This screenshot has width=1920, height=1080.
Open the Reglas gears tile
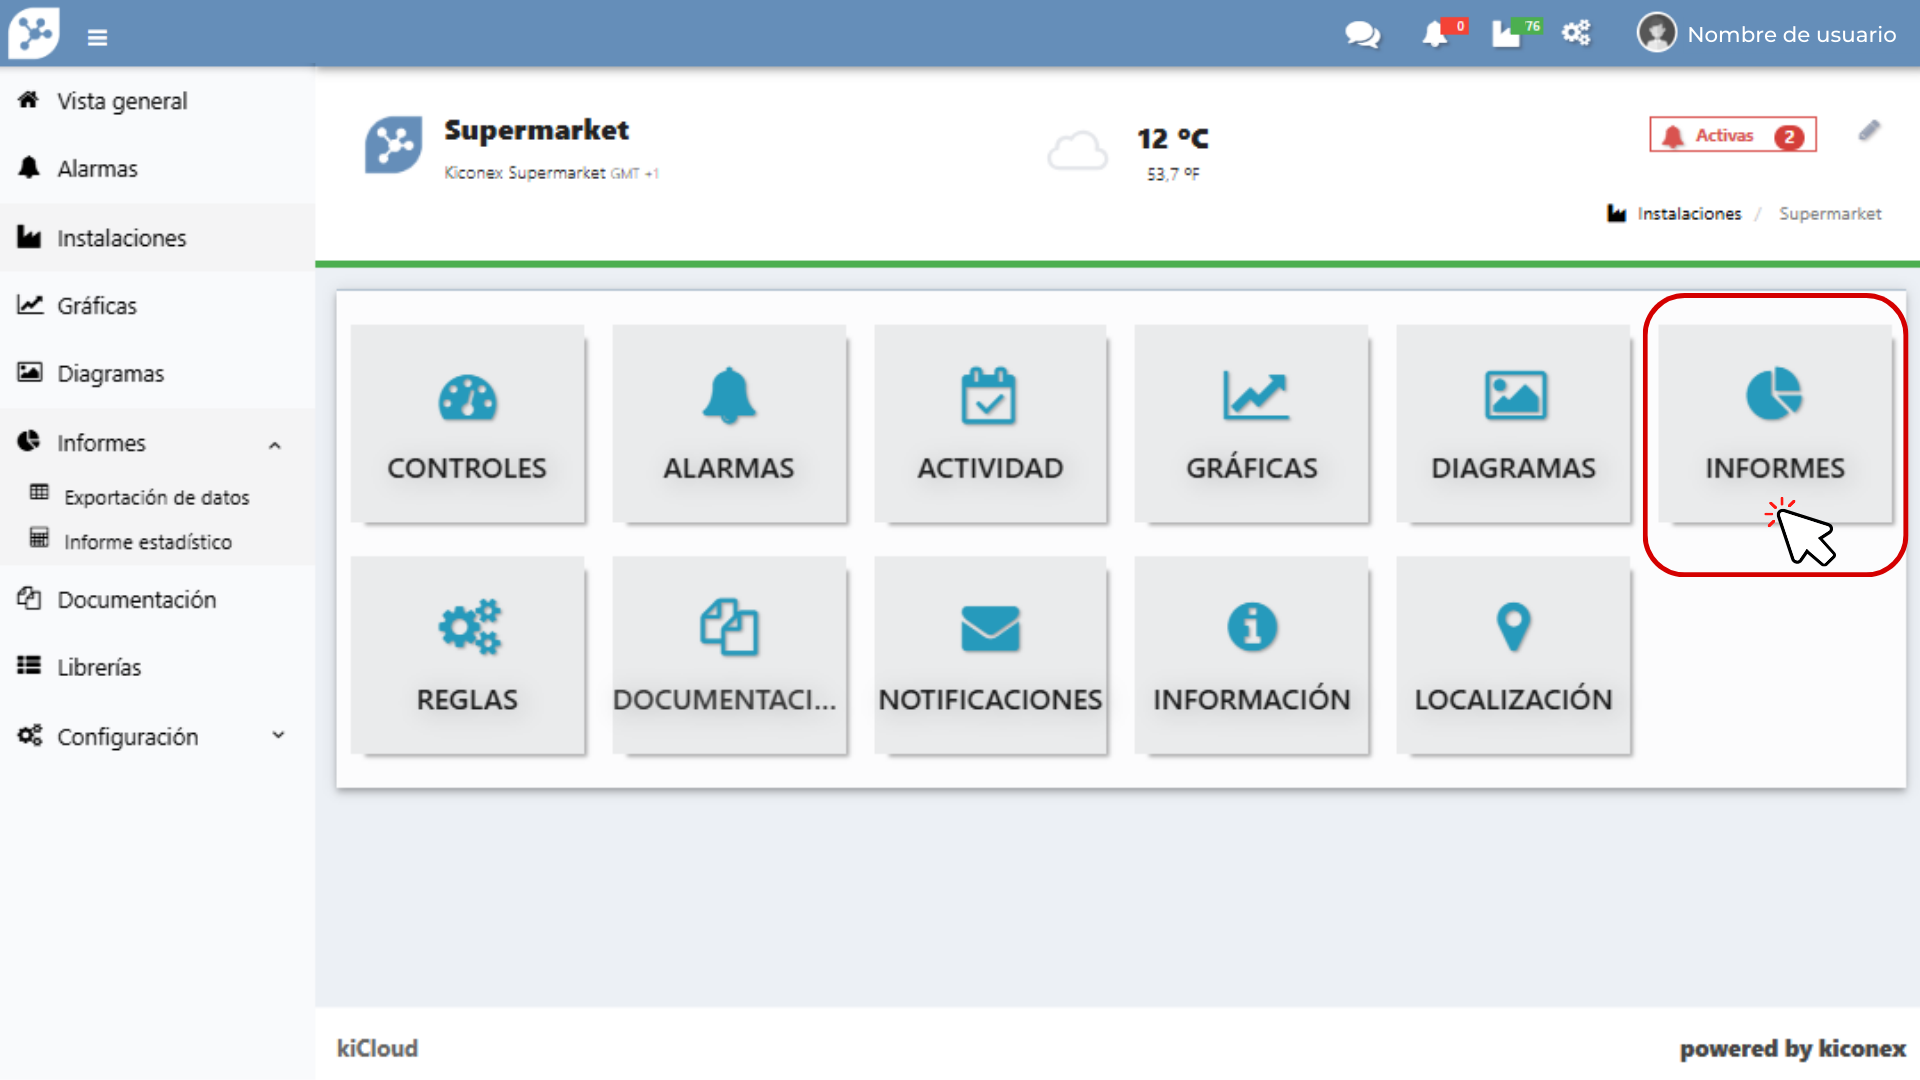pyautogui.click(x=467, y=655)
